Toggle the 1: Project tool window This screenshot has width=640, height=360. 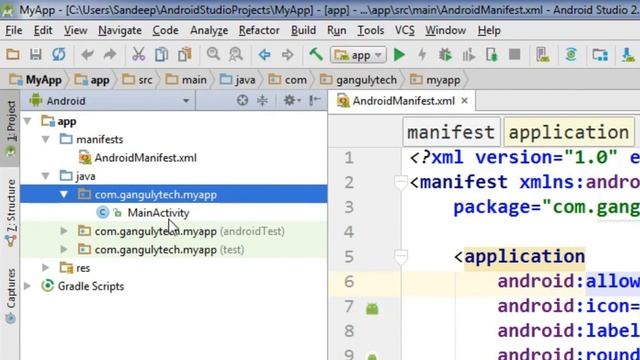[11, 127]
